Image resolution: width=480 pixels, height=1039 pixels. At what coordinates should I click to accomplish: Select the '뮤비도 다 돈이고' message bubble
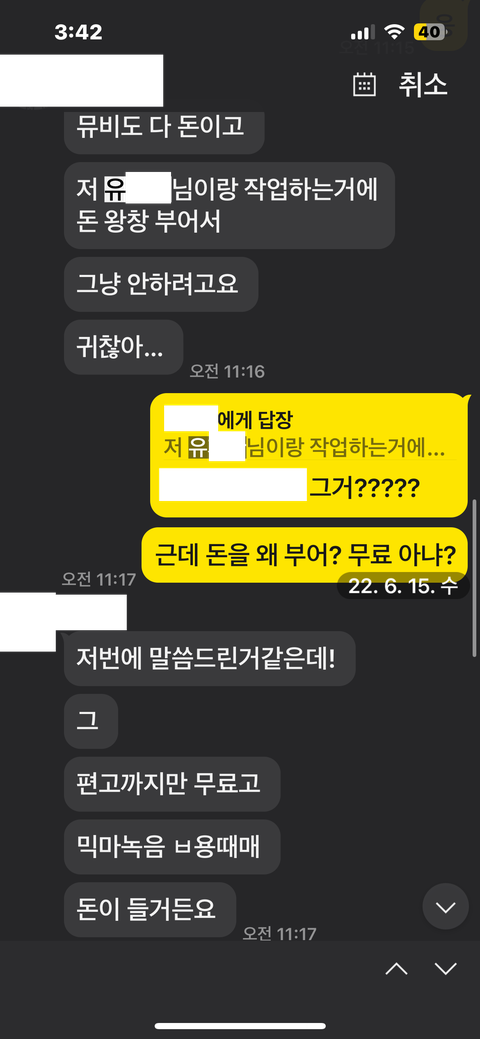point(164,127)
